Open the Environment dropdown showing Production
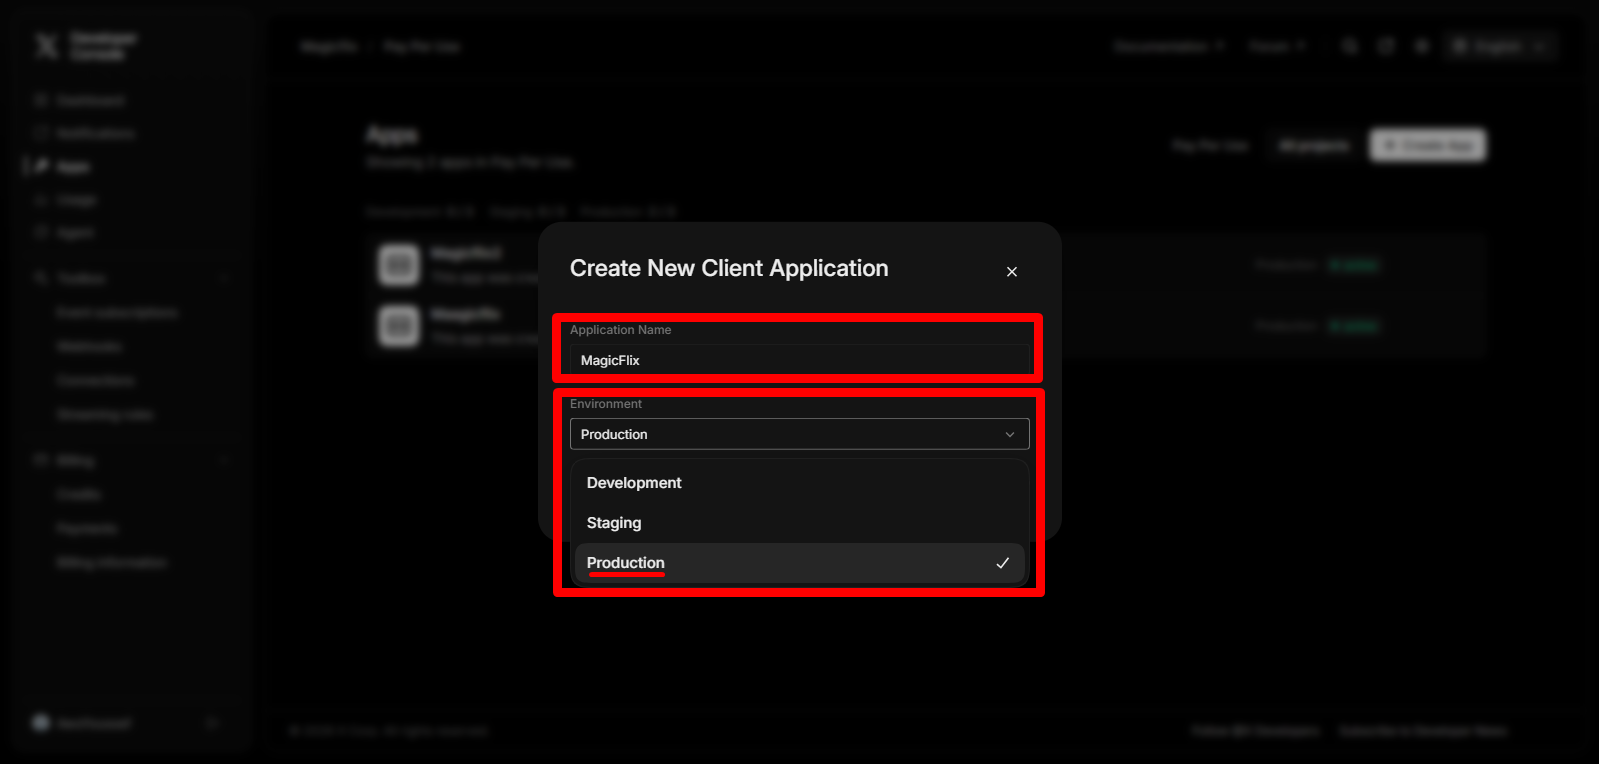Screen dimensions: 1599x764 pos(799,434)
